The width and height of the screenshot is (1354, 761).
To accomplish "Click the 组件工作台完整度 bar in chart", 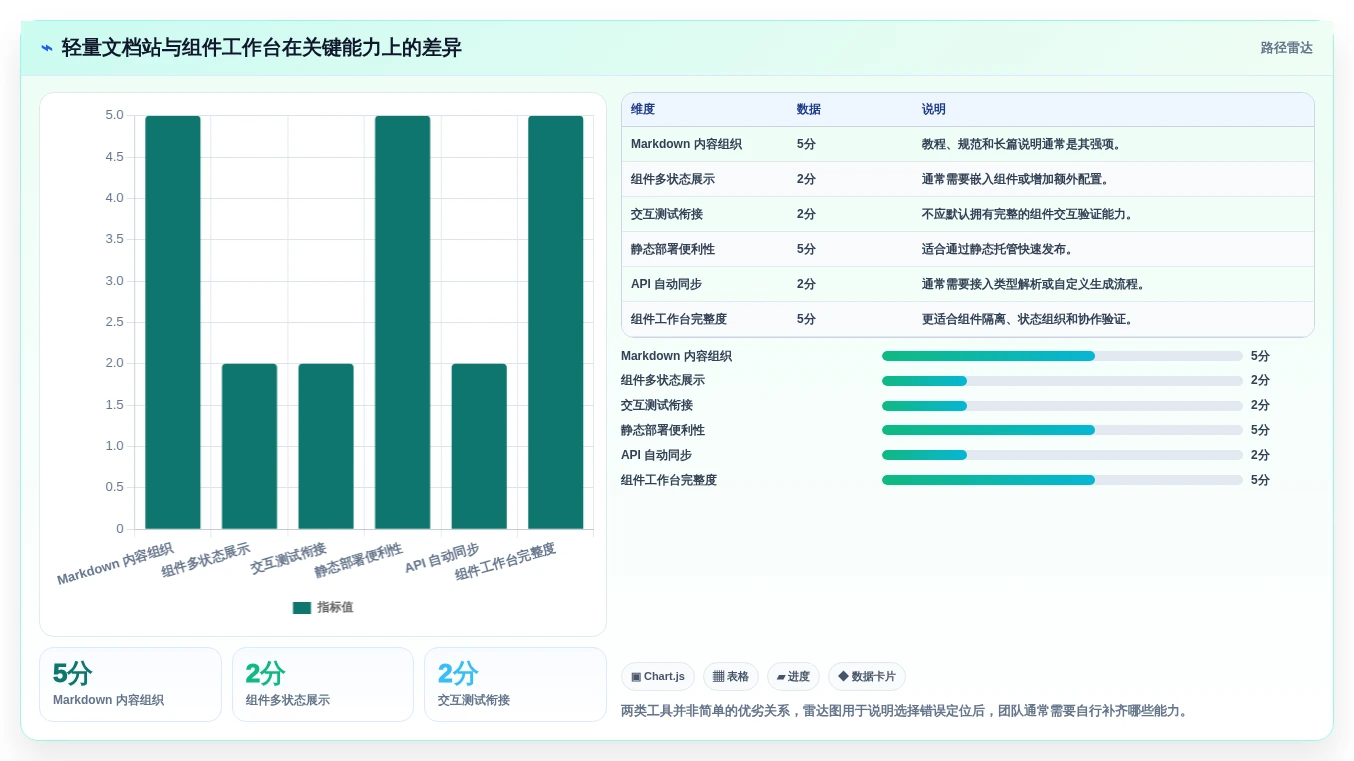I will (556, 322).
